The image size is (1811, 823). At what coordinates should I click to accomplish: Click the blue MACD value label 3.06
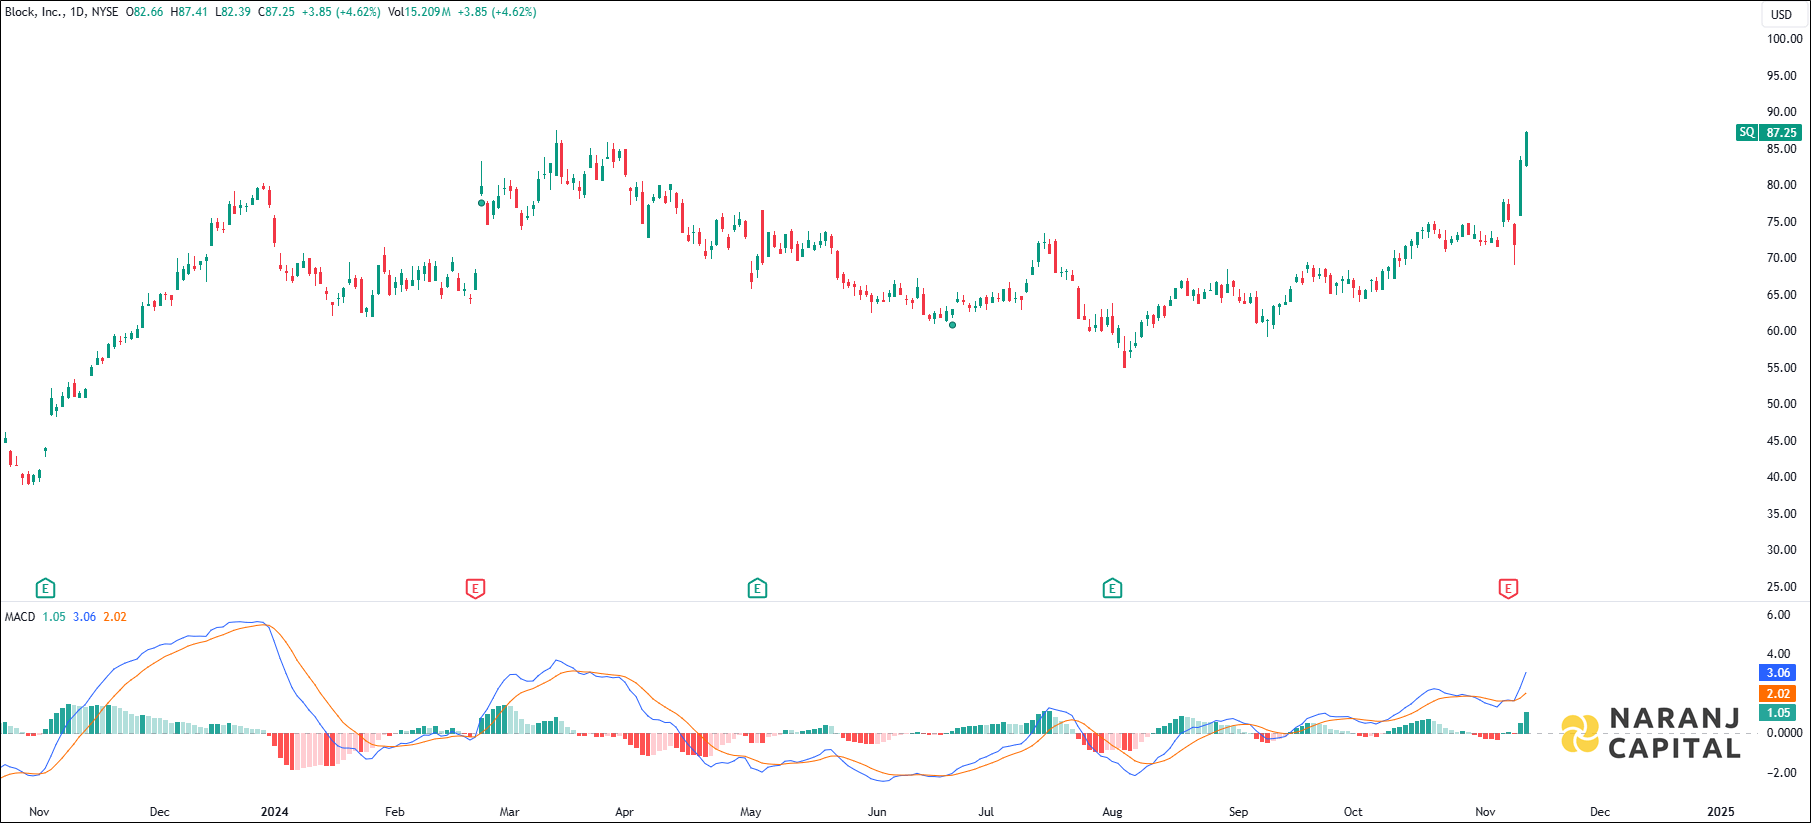click(x=1778, y=673)
